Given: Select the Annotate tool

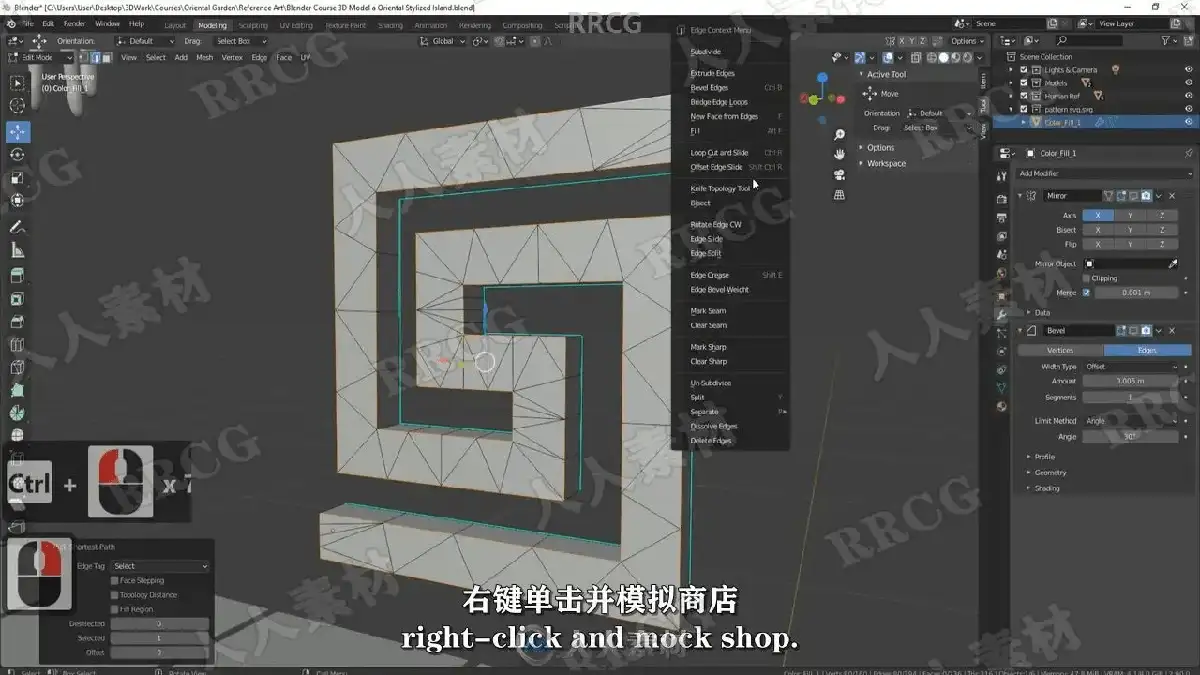Looking at the screenshot, I should [18, 228].
